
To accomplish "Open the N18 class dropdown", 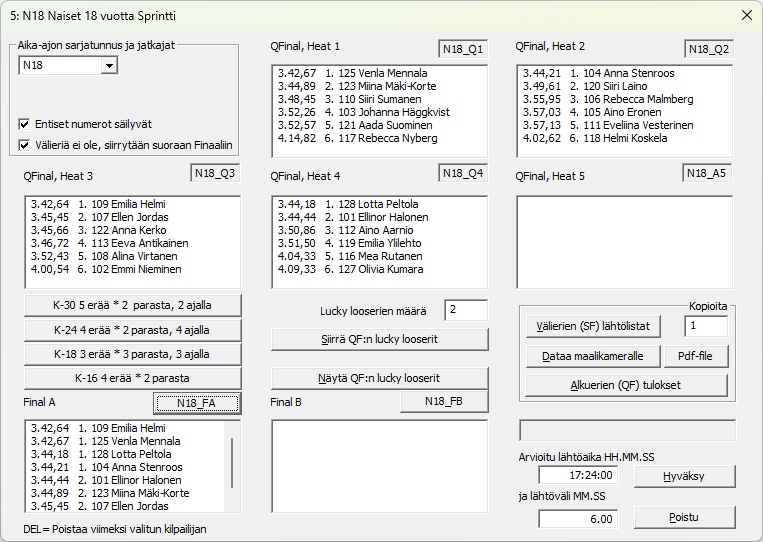I will pyautogui.click(x=109, y=66).
